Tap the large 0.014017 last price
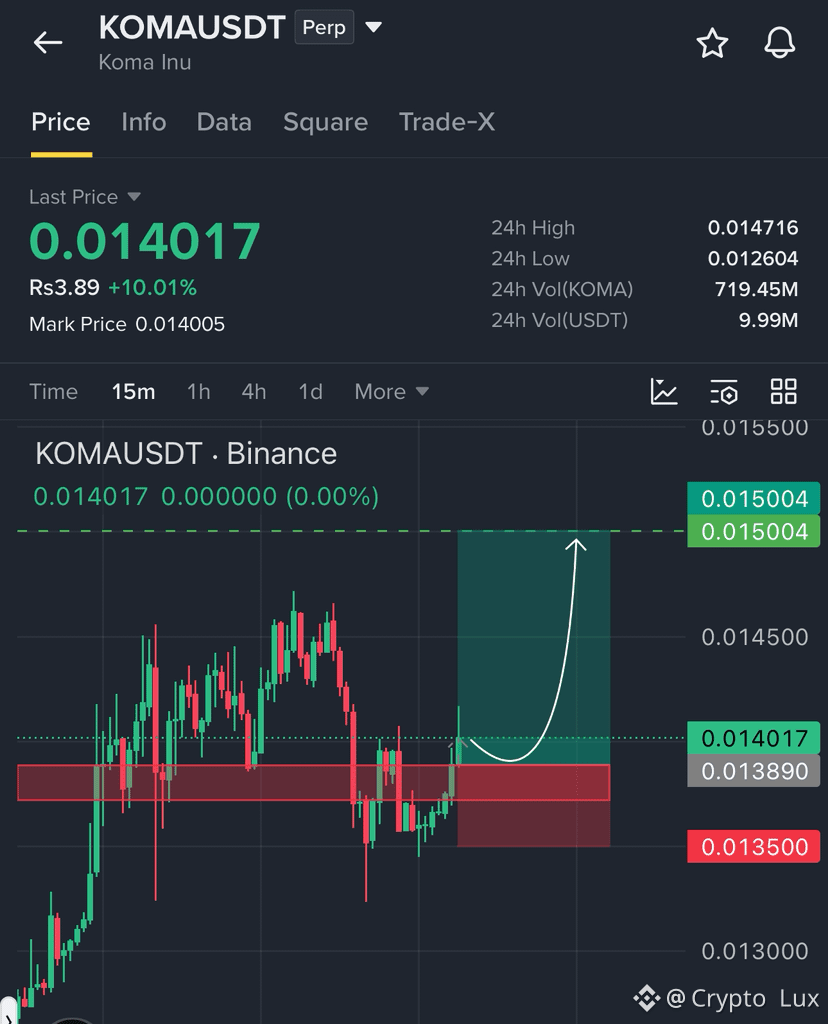 [145, 241]
